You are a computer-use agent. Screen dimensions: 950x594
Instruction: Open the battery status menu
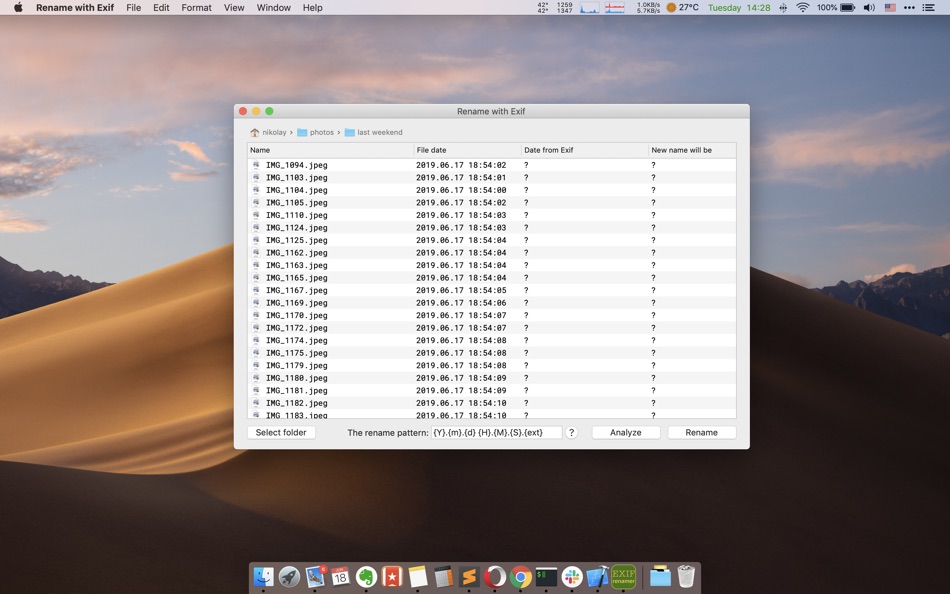(836, 7)
